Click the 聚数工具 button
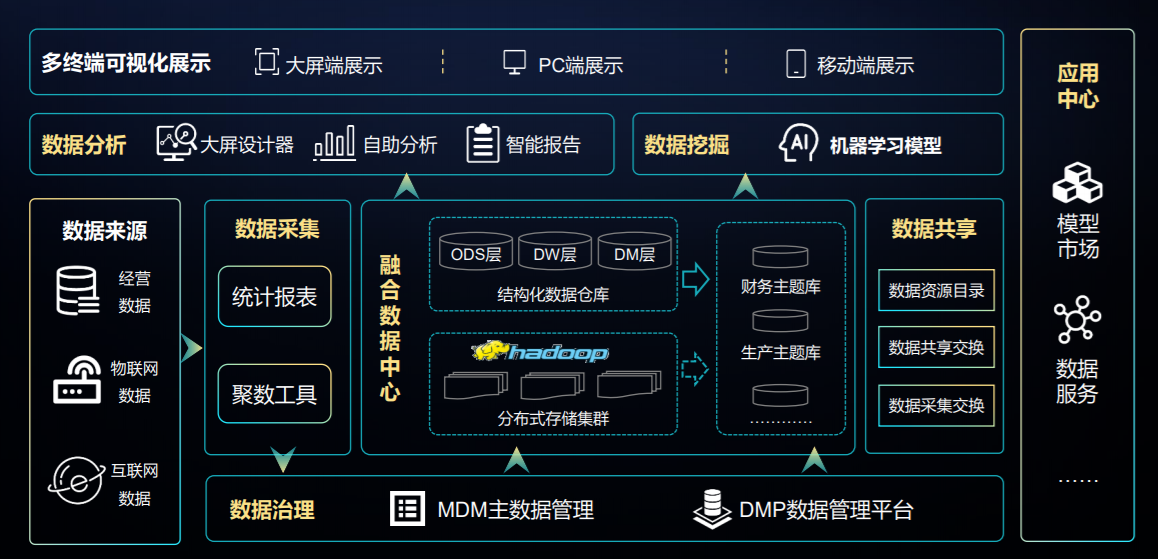The width and height of the screenshot is (1158, 559). tap(275, 393)
